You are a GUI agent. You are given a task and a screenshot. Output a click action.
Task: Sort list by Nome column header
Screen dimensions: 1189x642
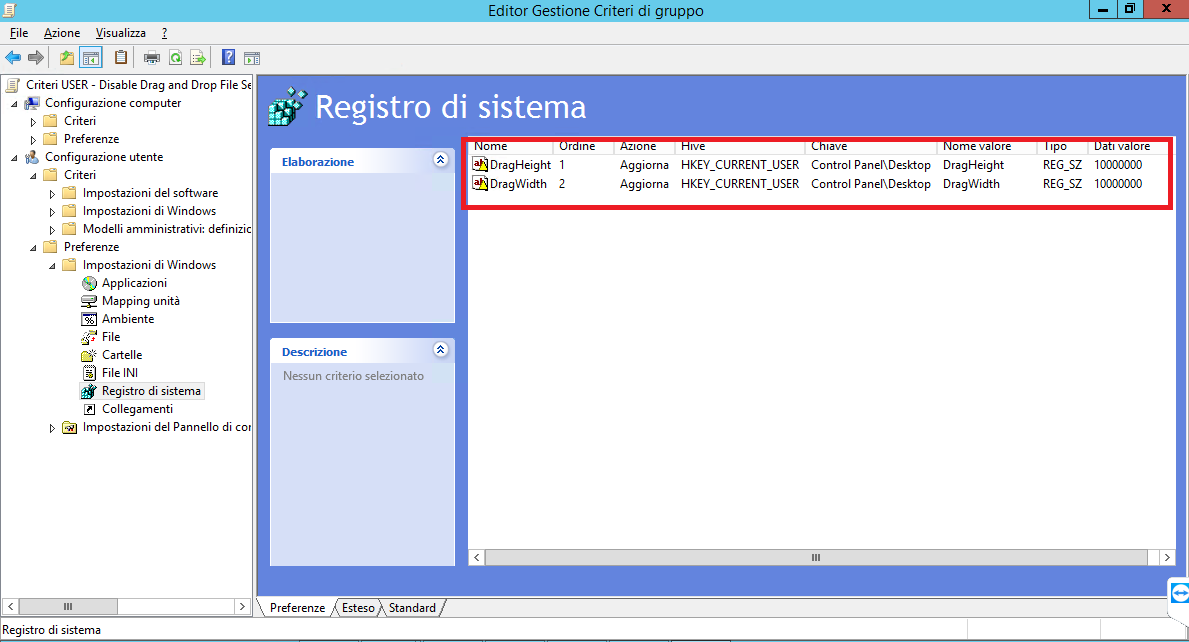click(511, 146)
